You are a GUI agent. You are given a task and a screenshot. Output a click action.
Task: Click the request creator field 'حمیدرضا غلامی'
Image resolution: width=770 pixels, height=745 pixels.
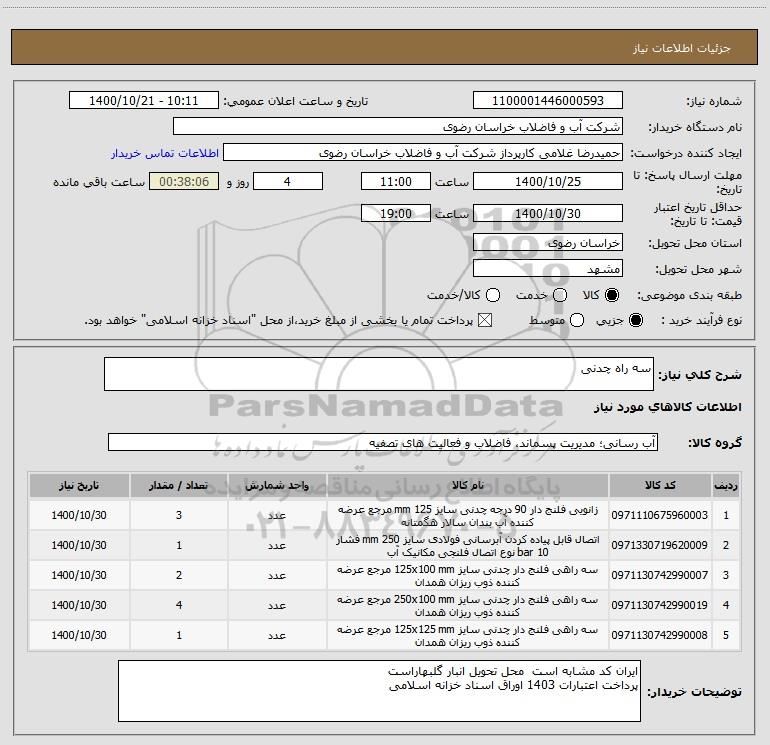423,153
